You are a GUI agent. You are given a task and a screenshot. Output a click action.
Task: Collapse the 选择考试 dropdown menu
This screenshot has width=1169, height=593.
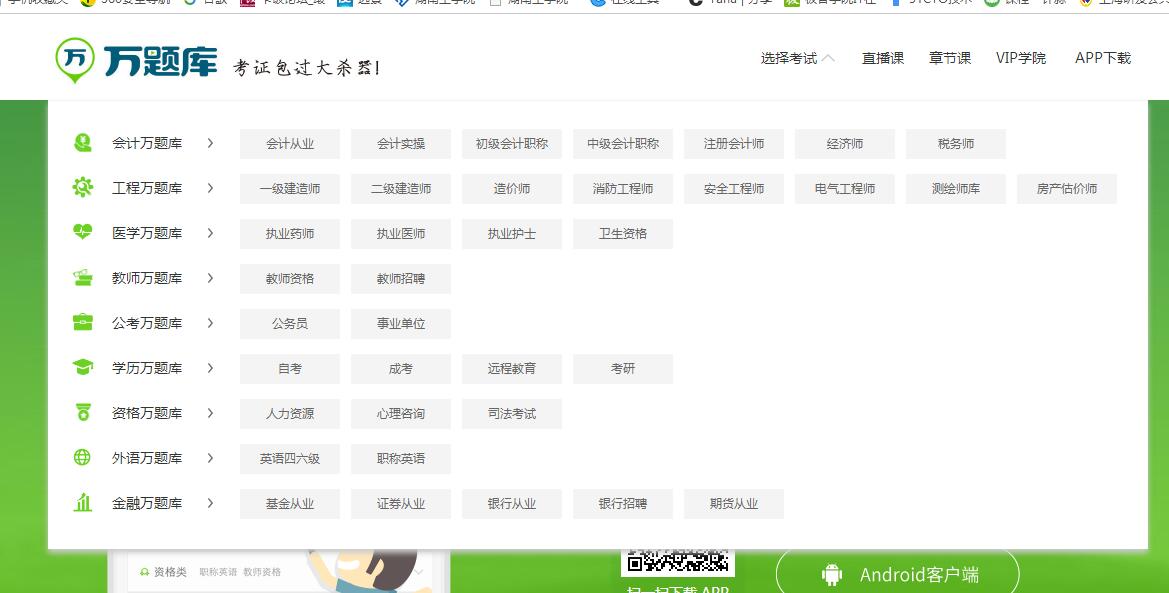click(x=797, y=59)
